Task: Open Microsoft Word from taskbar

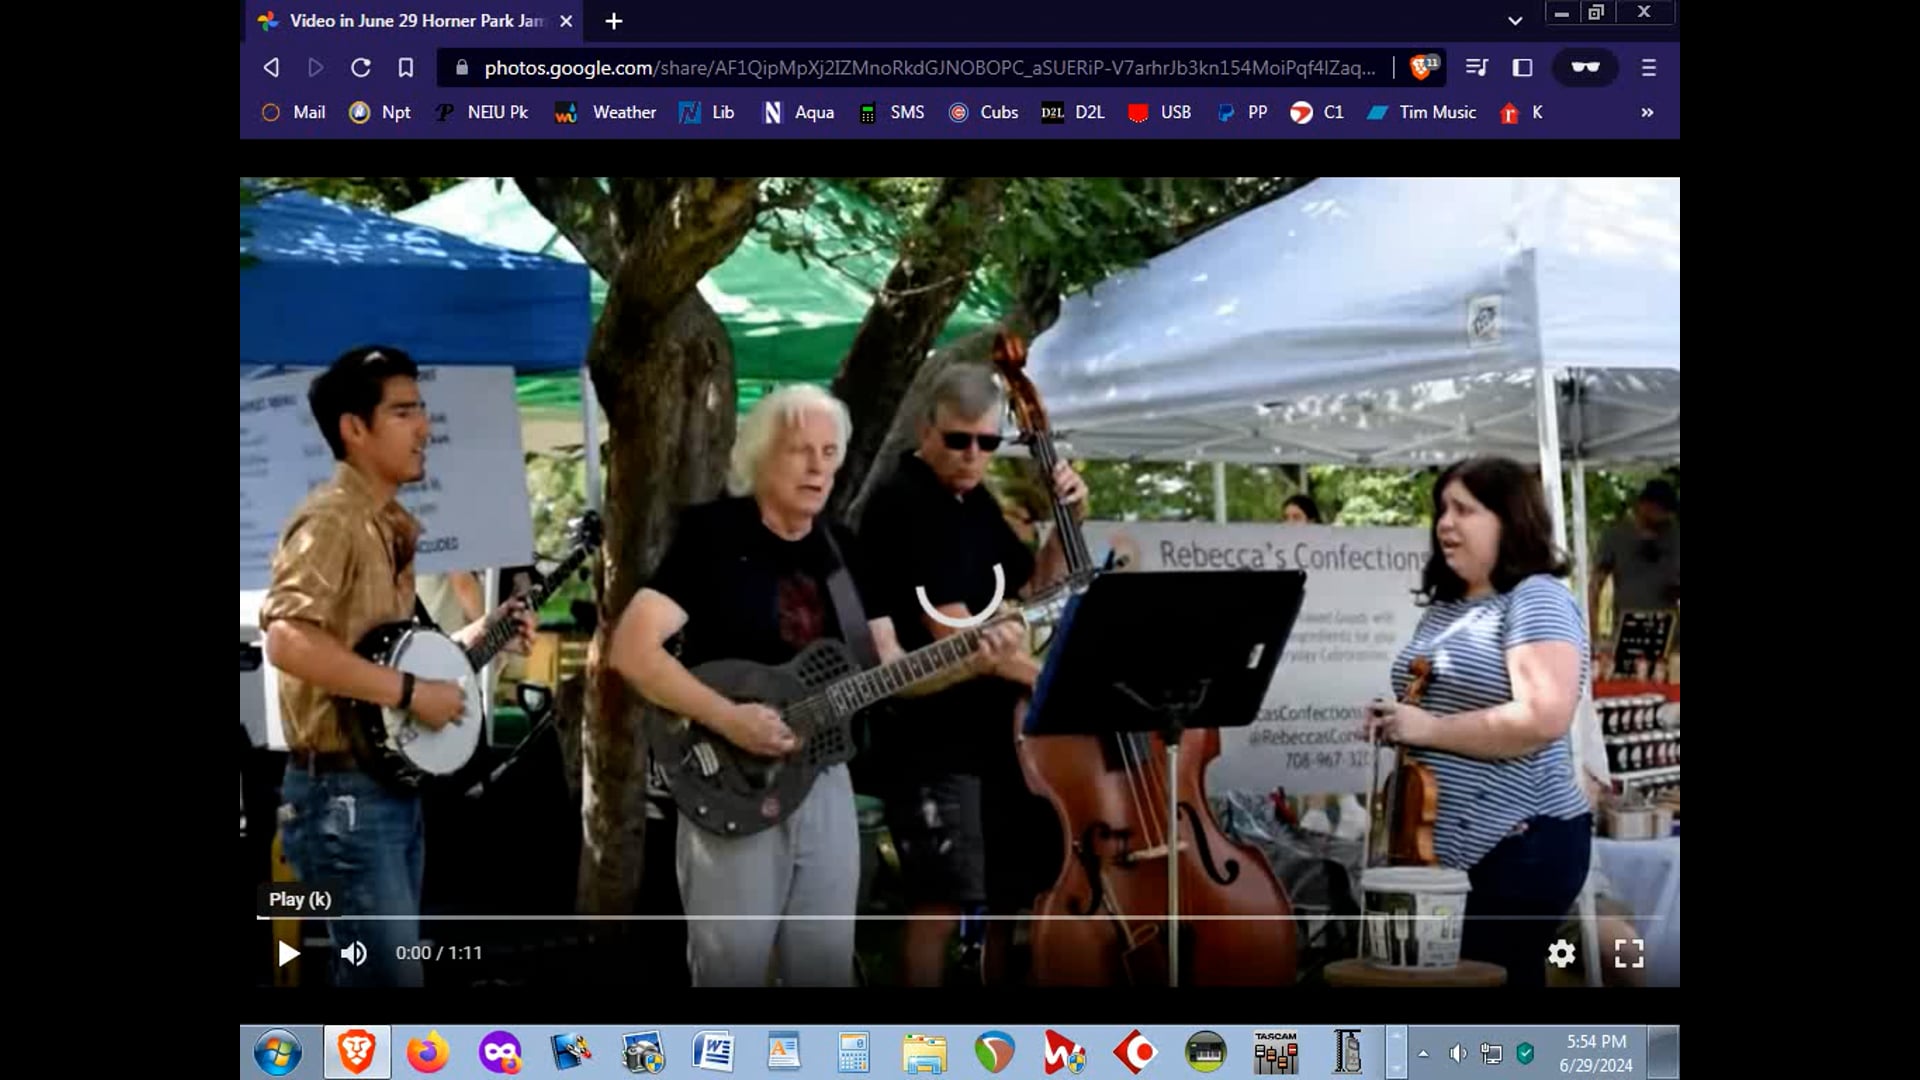Action: pos(712,1052)
